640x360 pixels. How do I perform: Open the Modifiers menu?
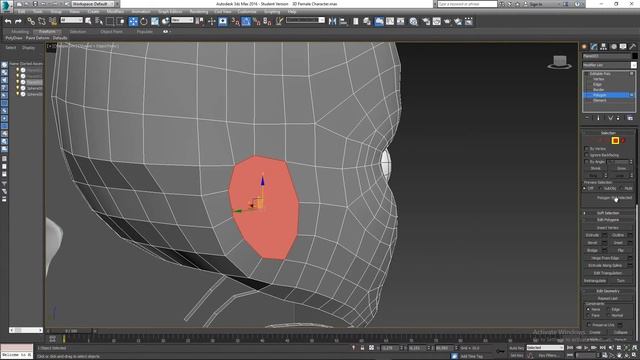[115, 12]
